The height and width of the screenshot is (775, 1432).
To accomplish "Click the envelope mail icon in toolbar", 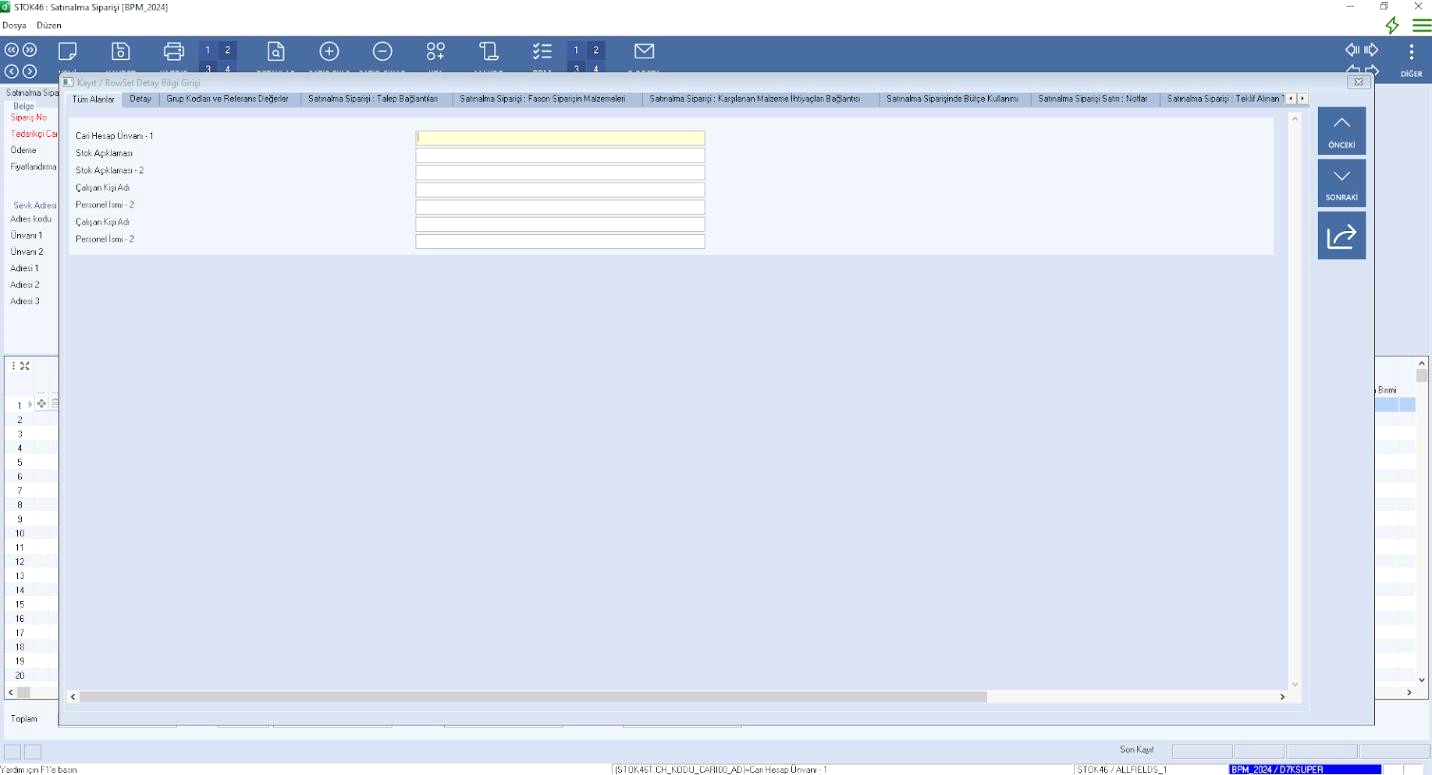I will tap(644, 51).
